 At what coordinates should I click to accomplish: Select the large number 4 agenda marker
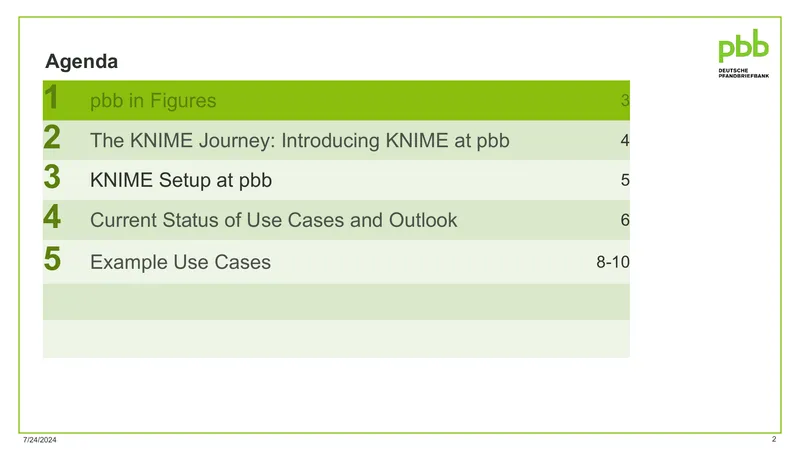tap(52, 217)
